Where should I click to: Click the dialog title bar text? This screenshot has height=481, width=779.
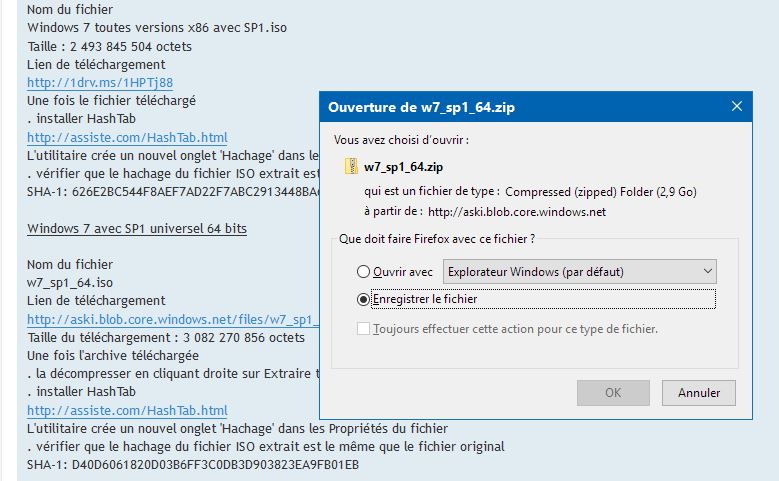click(x=422, y=107)
